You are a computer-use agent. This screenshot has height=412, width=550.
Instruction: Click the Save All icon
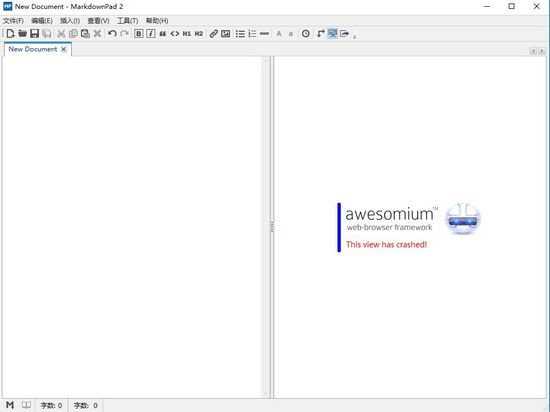point(46,34)
